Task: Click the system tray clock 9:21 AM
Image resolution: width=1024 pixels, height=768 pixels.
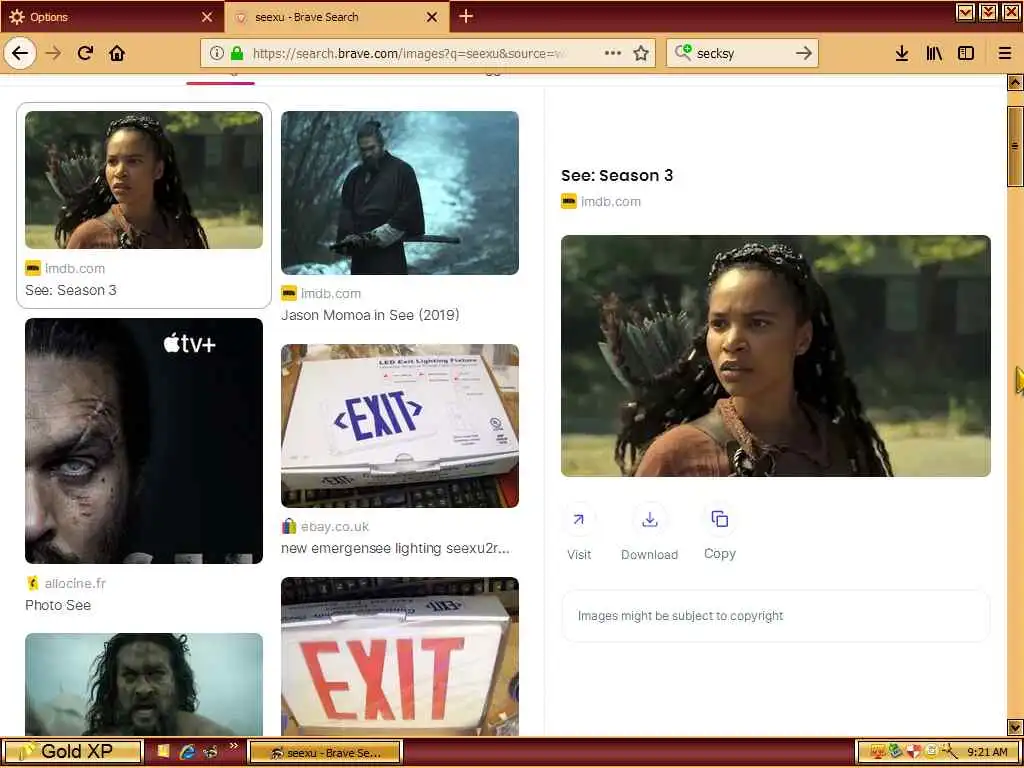Action: 987,752
